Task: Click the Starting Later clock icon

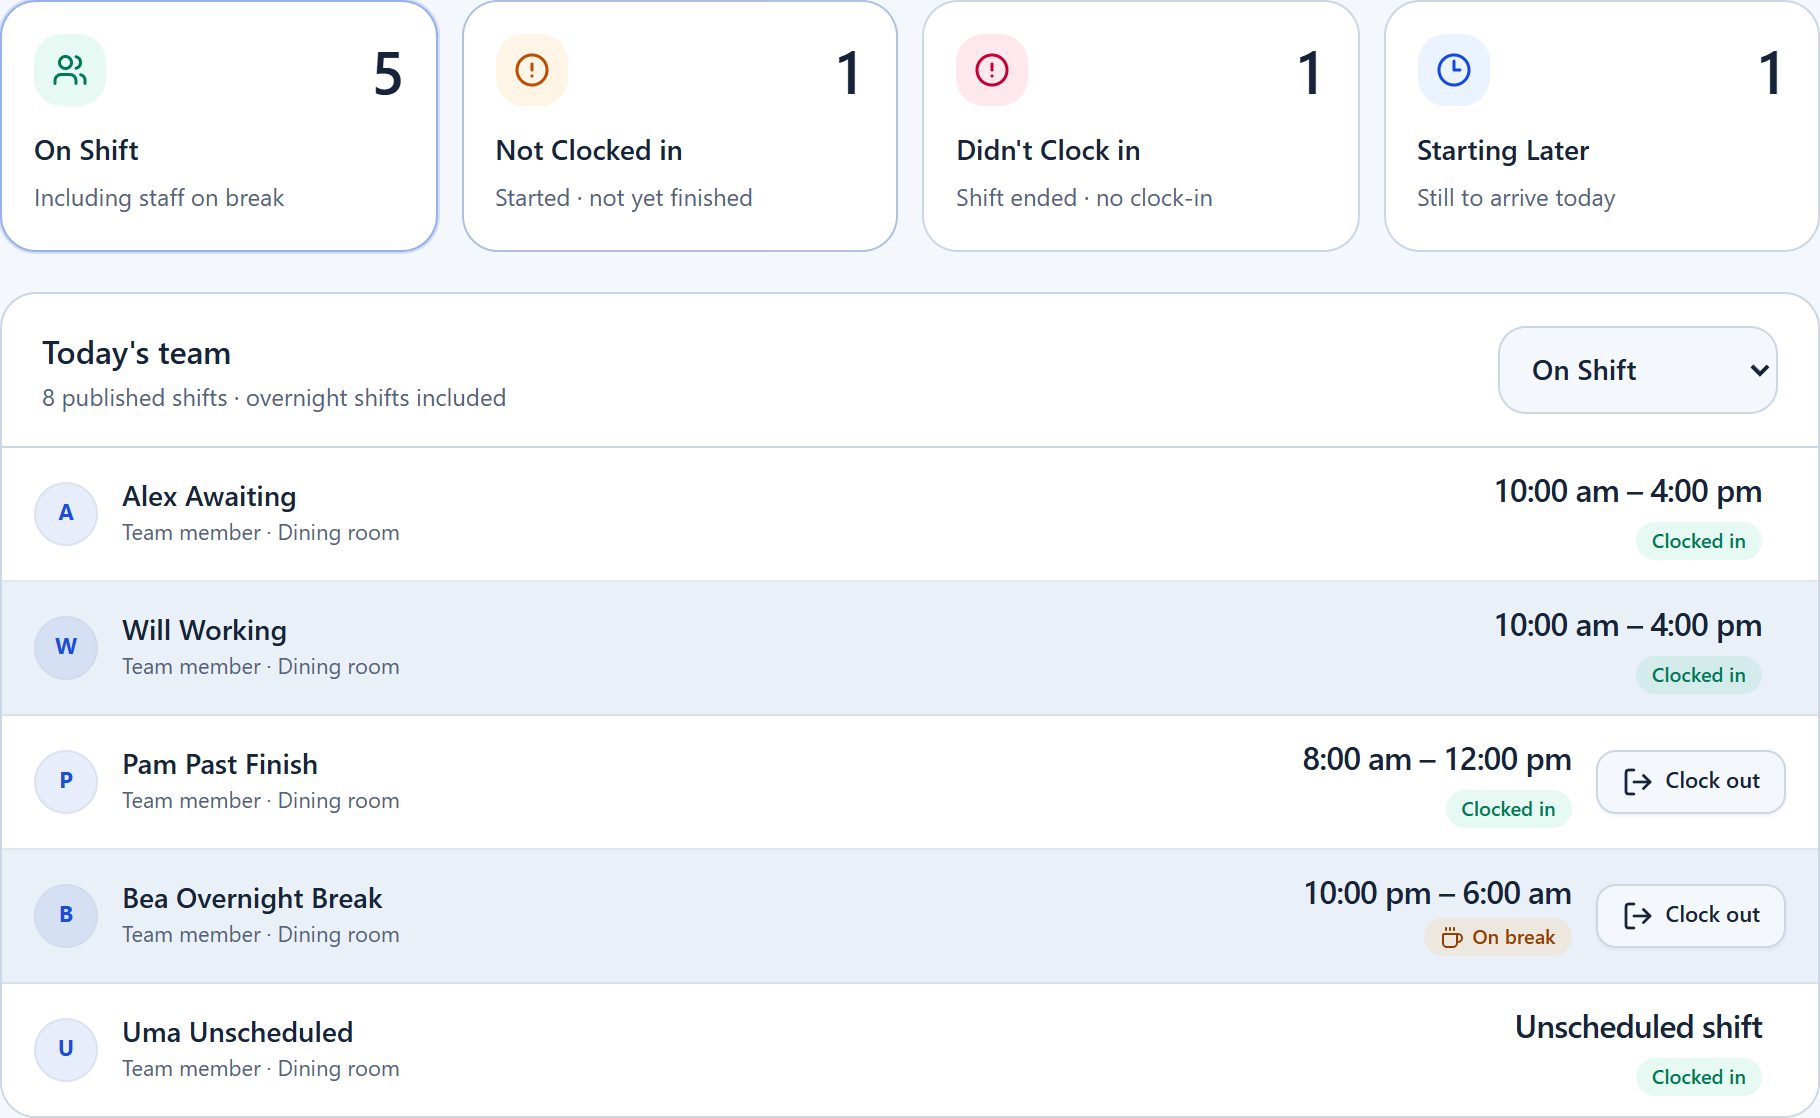Action: 1454,70
